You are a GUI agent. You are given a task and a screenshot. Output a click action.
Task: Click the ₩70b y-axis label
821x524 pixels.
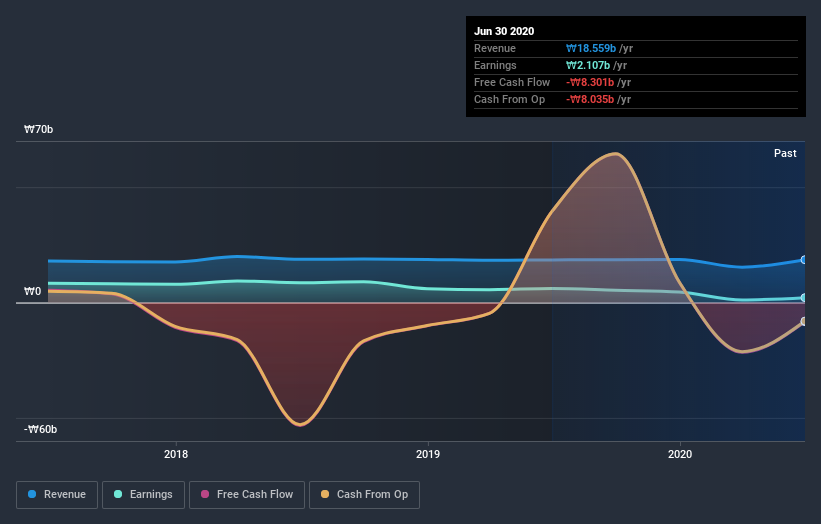pyautogui.click(x=38, y=129)
